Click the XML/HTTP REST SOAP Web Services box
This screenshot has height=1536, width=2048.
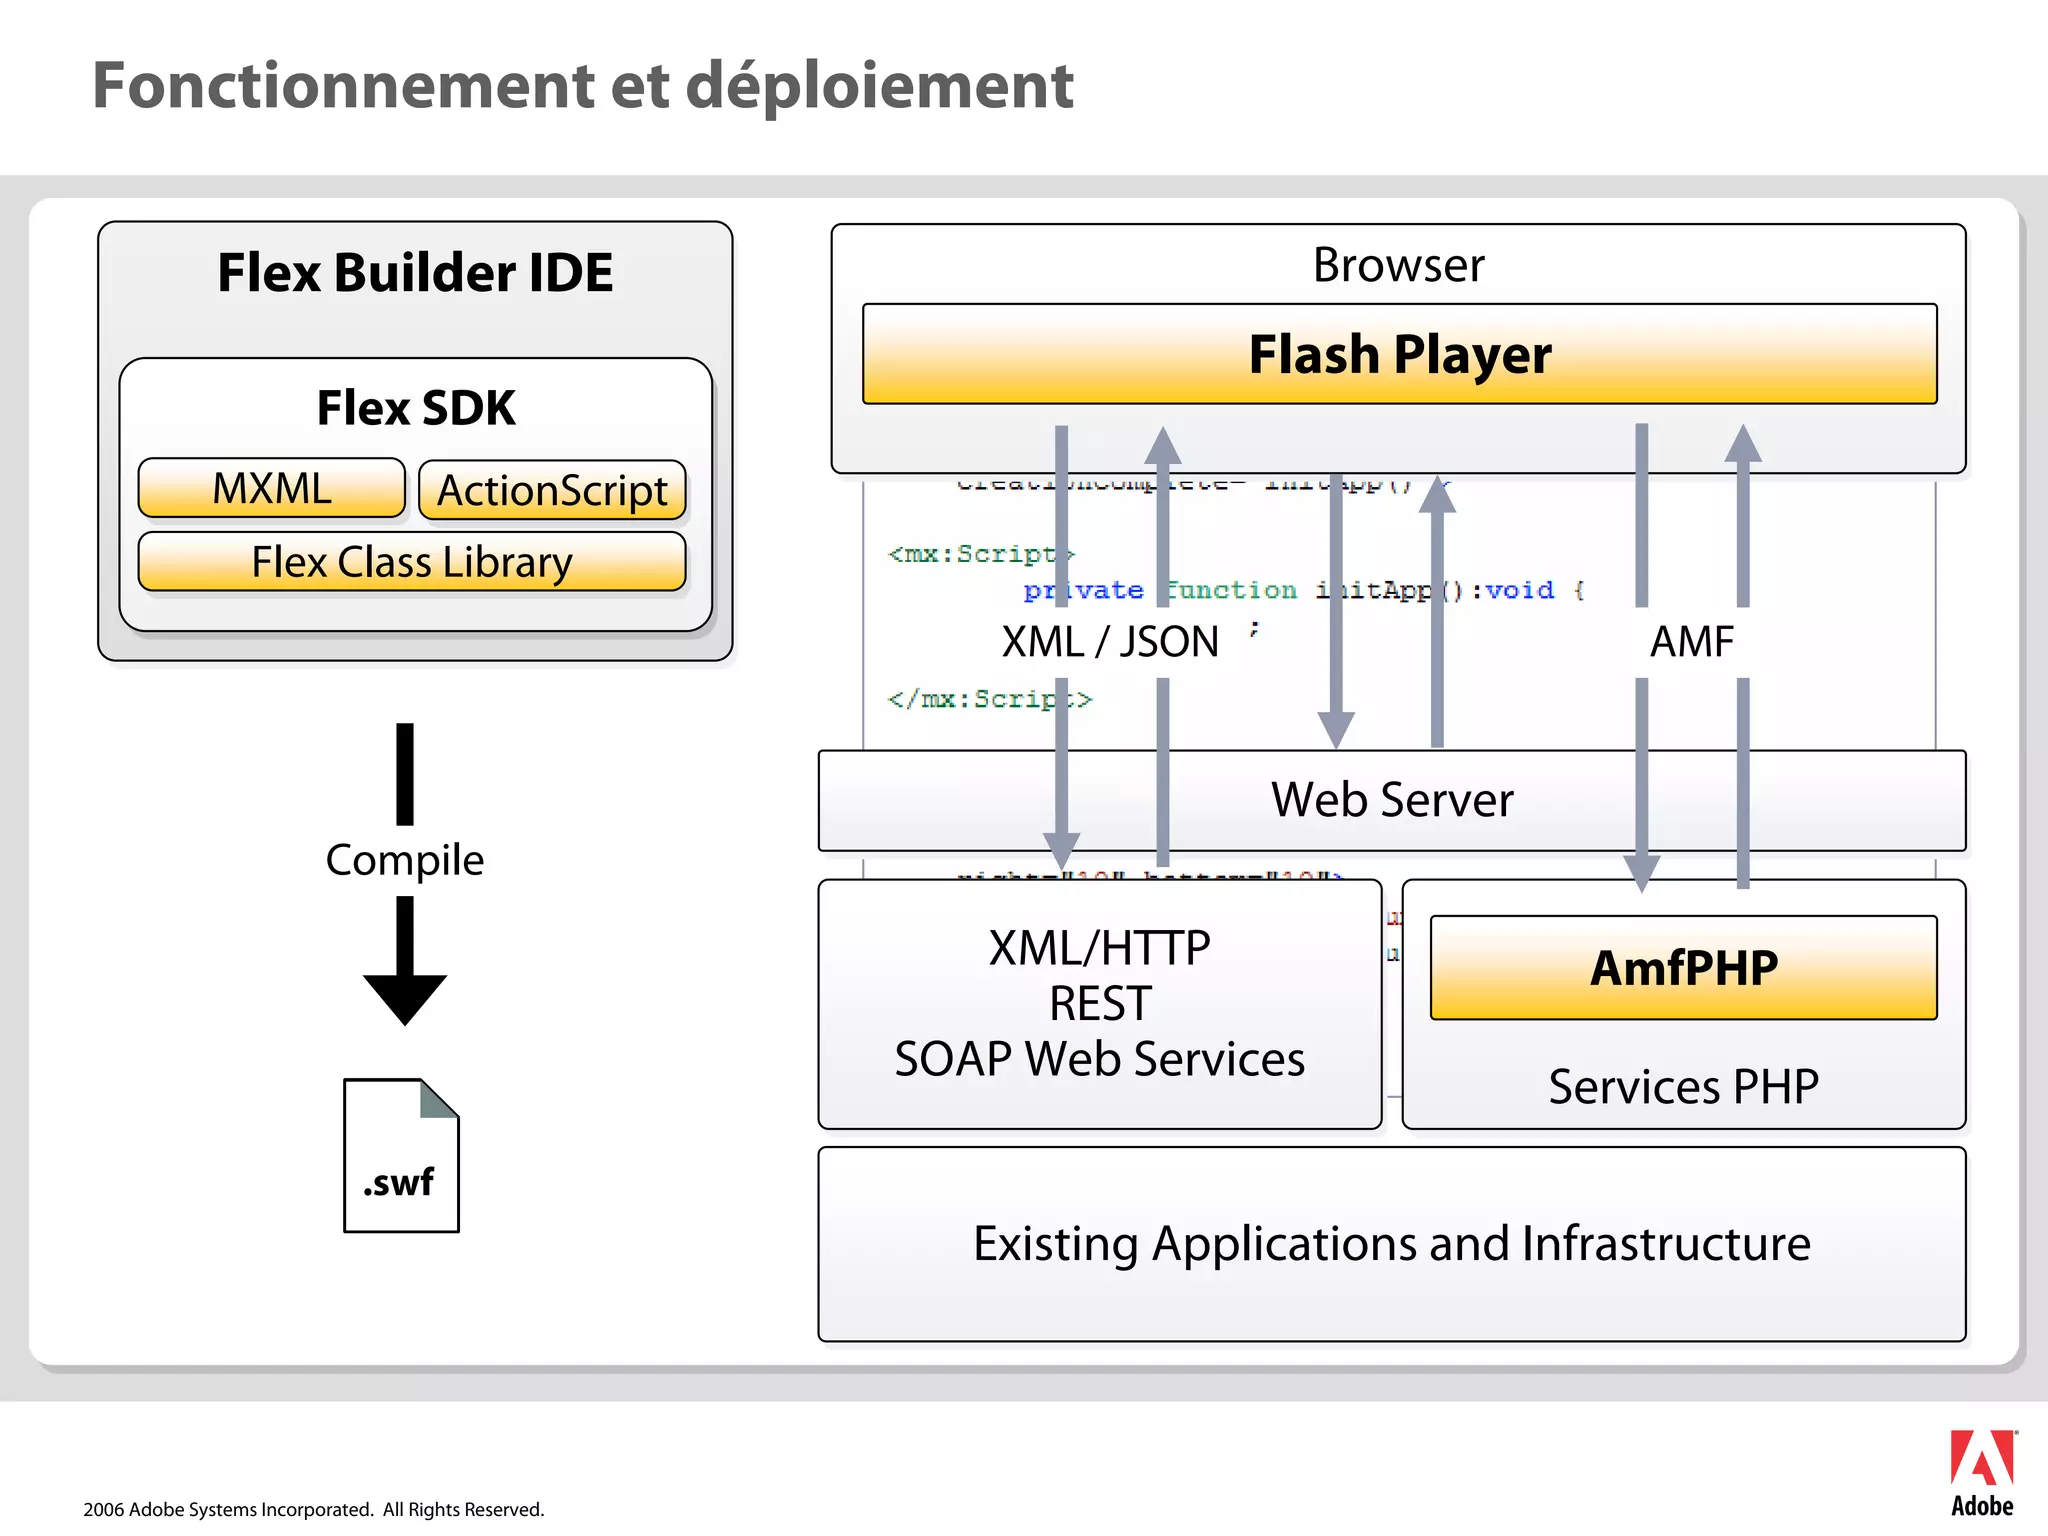(x=1099, y=1004)
